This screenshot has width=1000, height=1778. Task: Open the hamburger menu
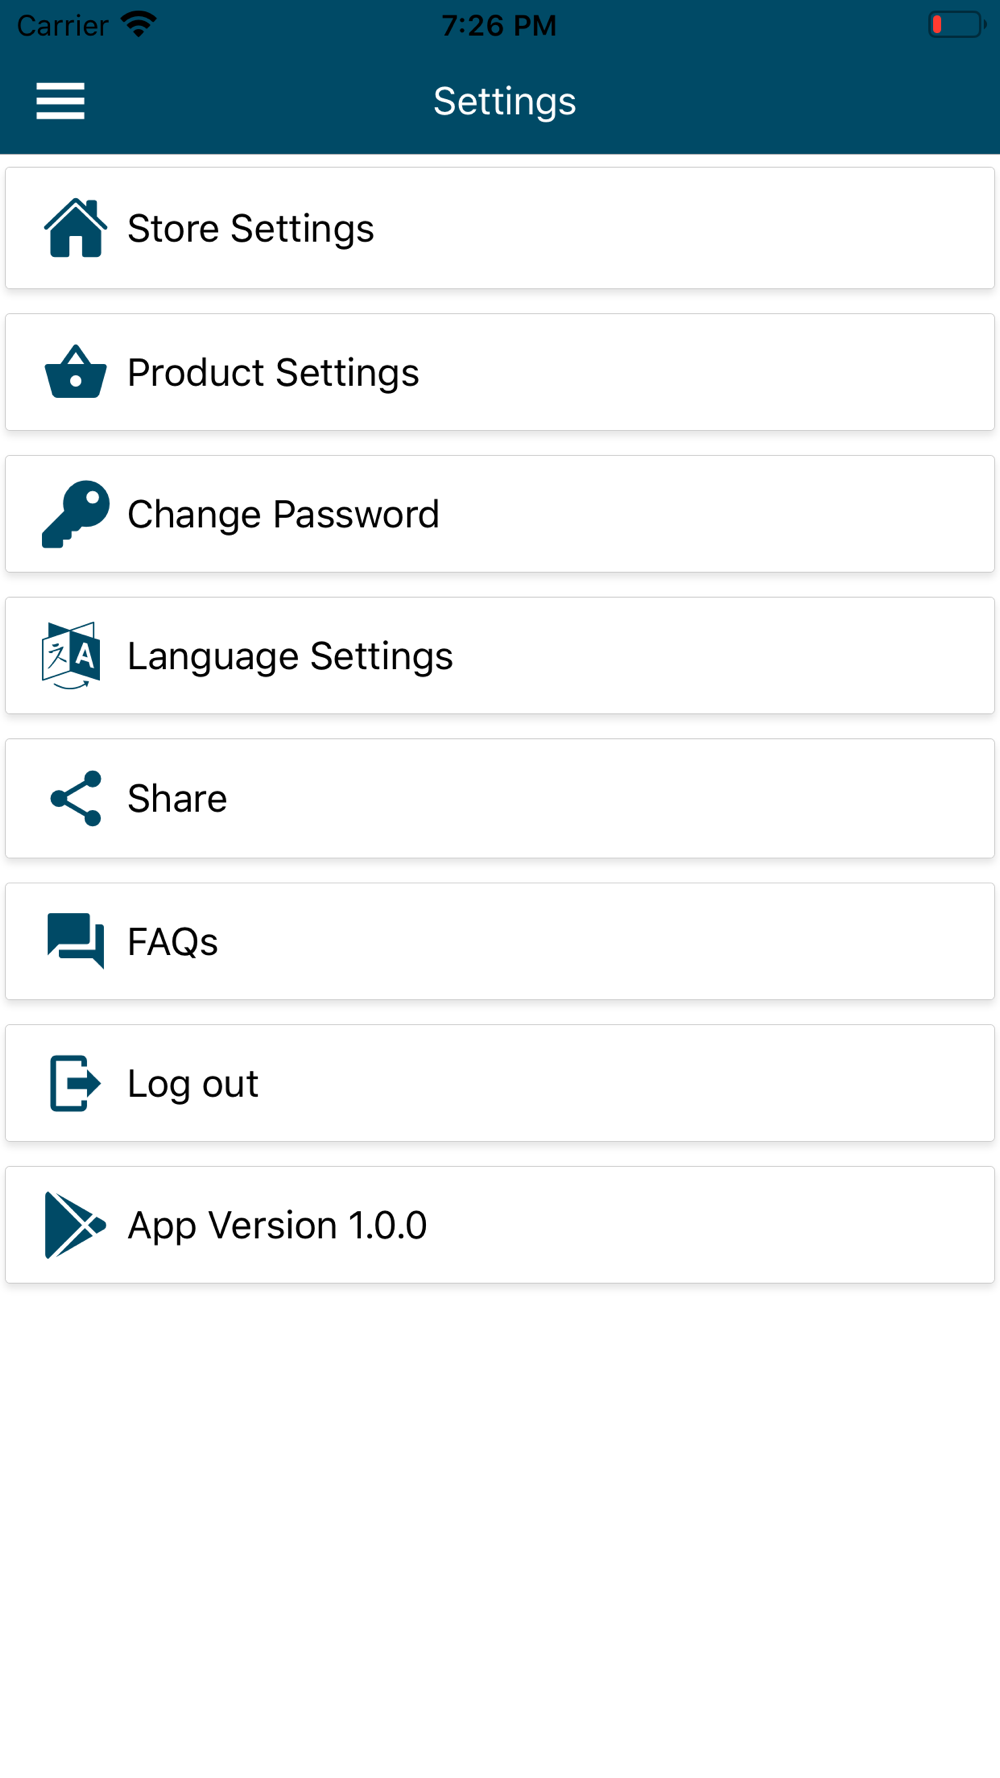coord(60,101)
